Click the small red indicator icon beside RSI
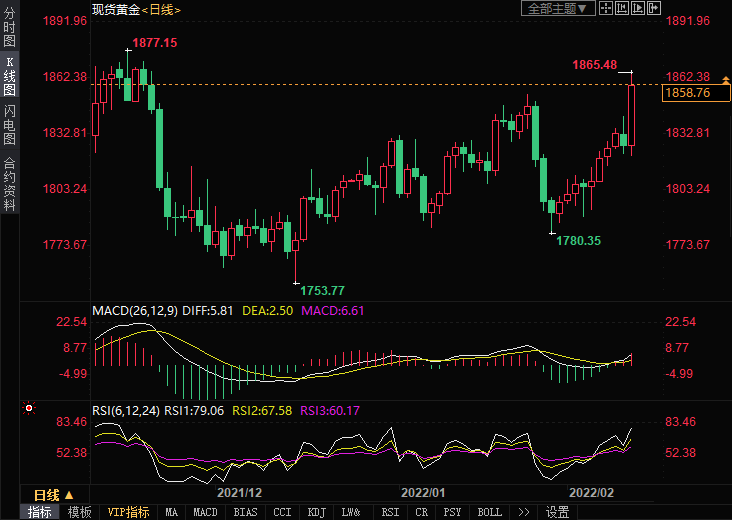This screenshot has height=520, width=732. tap(29, 408)
